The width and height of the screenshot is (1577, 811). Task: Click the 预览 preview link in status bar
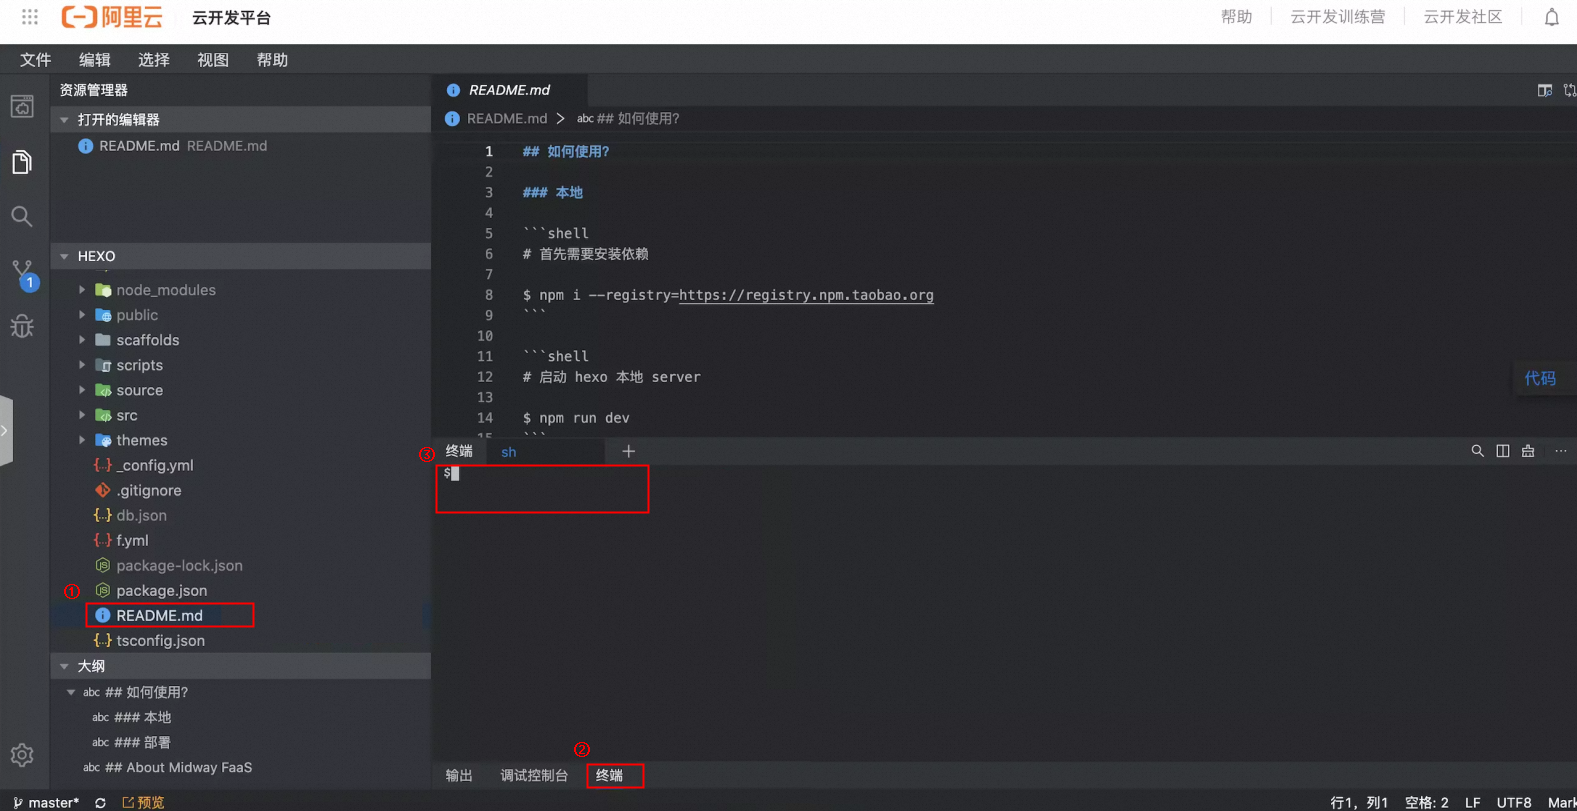pyautogui.click(x=144, y=802)
